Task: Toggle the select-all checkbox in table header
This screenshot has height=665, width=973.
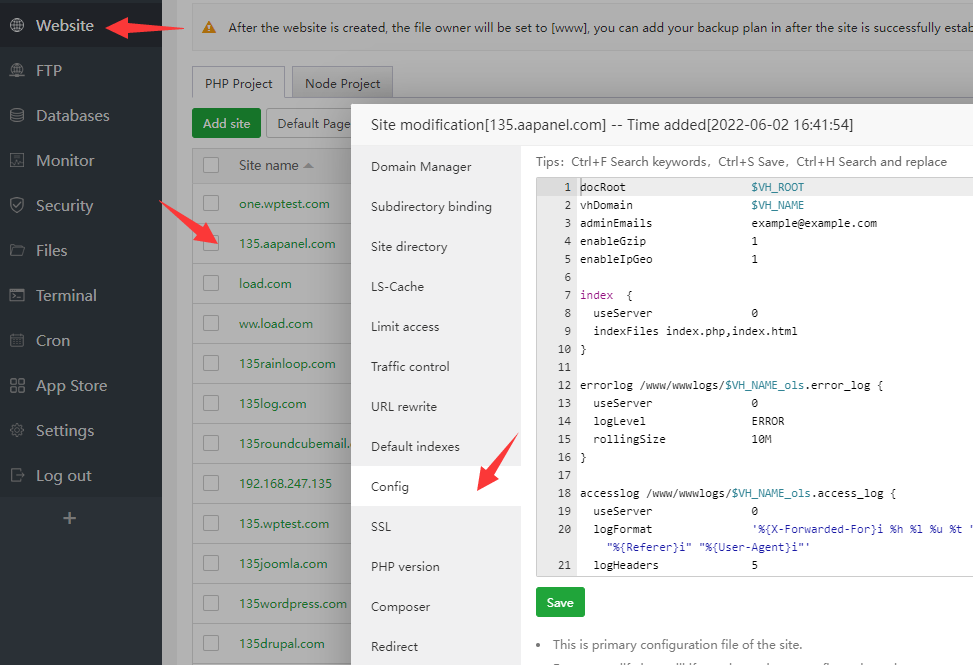Action: click(x=211, y=165)
